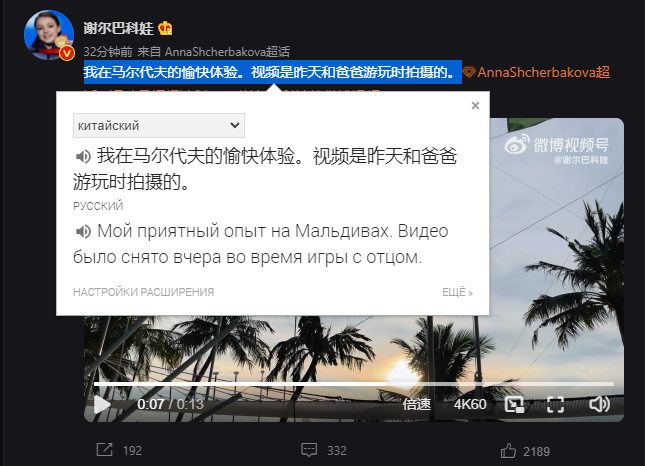This screenshot has height=466, width=645.
Task: Open НАСТРОЙКИ РАСШИРЕНИЯ extension settings
Action: (144, 292)
